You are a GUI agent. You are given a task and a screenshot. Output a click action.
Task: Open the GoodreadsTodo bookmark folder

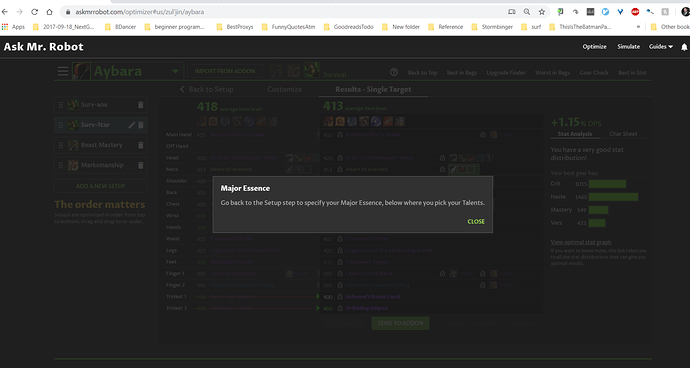(349, 27)
